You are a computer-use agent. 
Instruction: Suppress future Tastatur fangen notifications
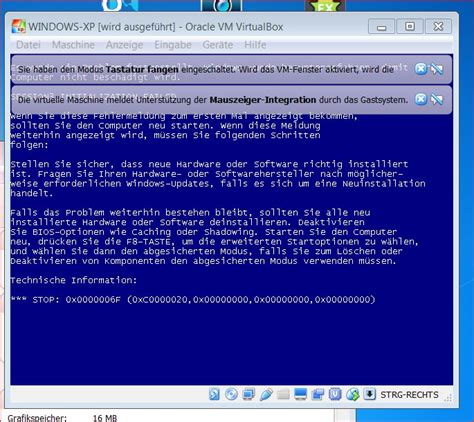[436, 69]
